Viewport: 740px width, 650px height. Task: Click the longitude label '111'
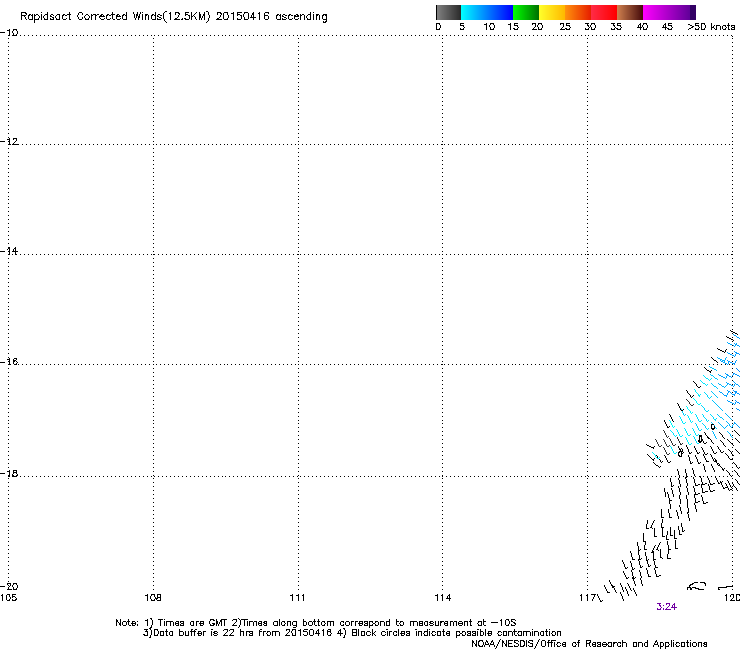(297, 598)
